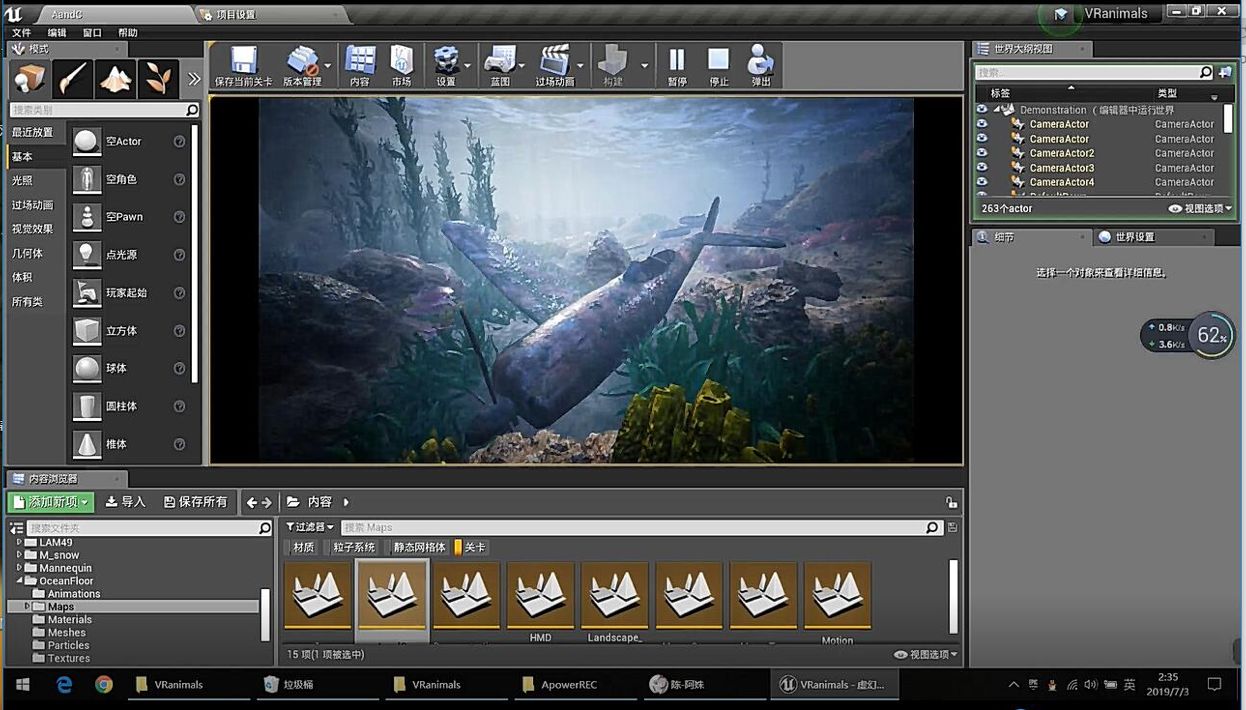Toggle the 材质 filter chip
Viewport: 1246px width, 710px height.
click(x=303, y=547)
